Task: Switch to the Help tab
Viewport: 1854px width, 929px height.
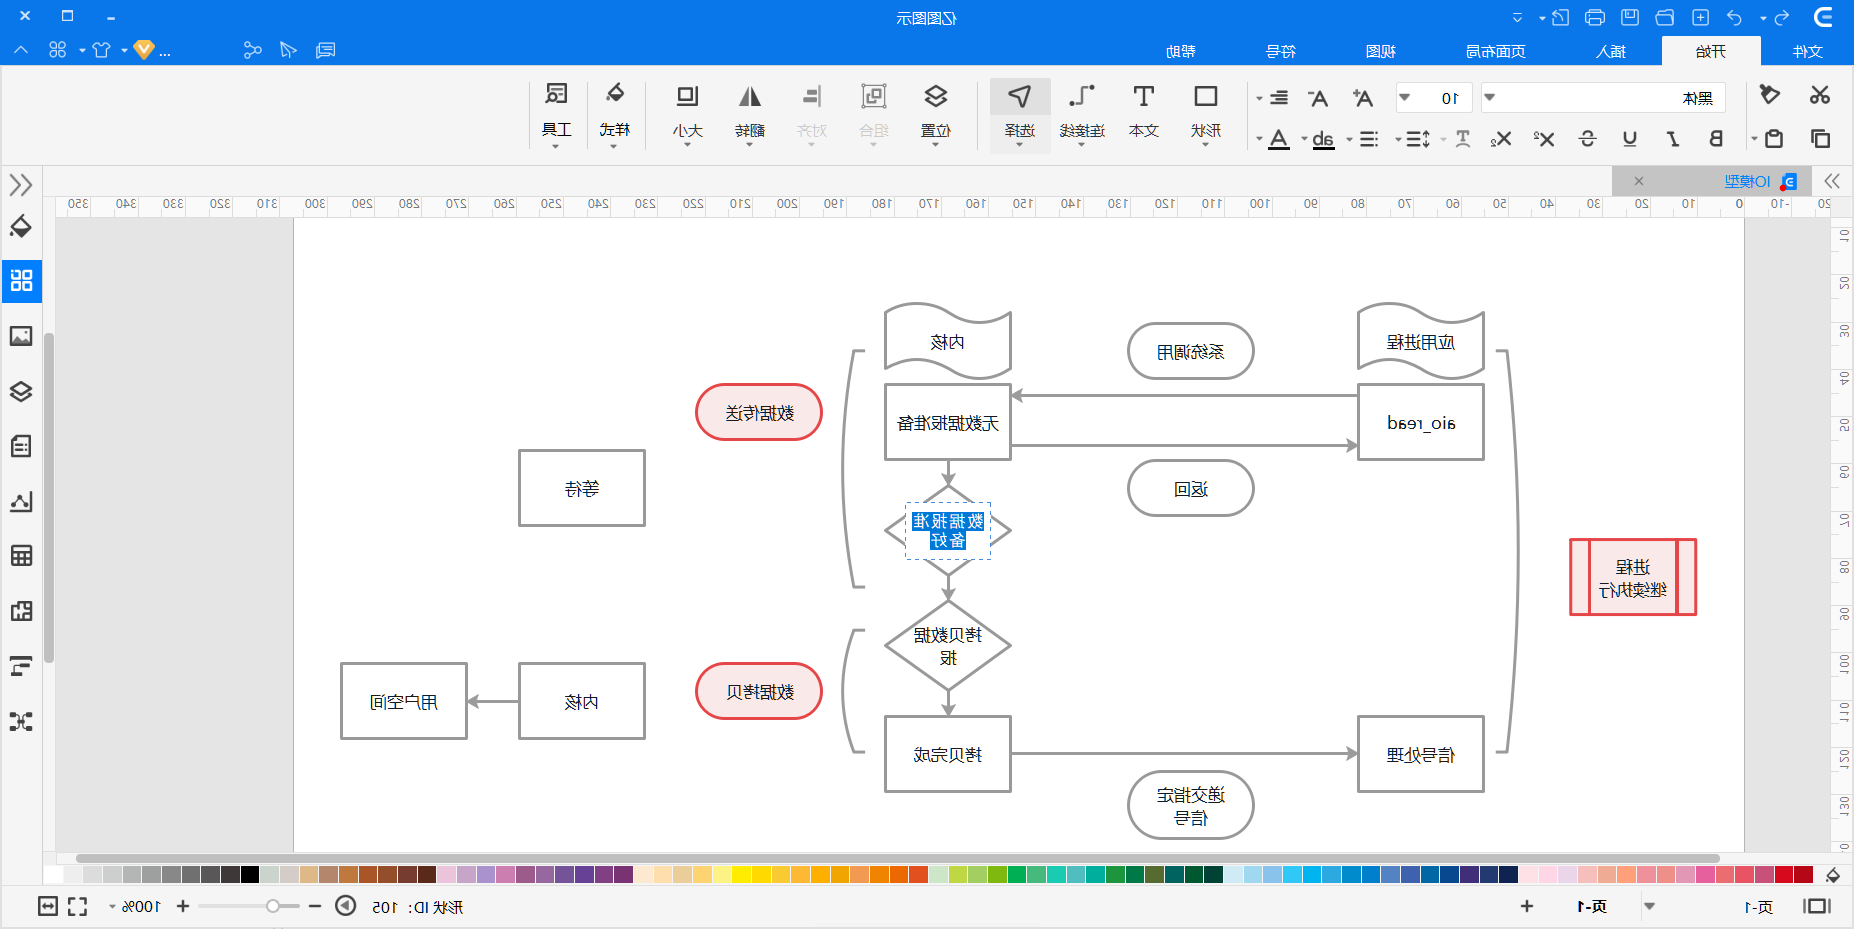Action: [x=1181, y=51]
